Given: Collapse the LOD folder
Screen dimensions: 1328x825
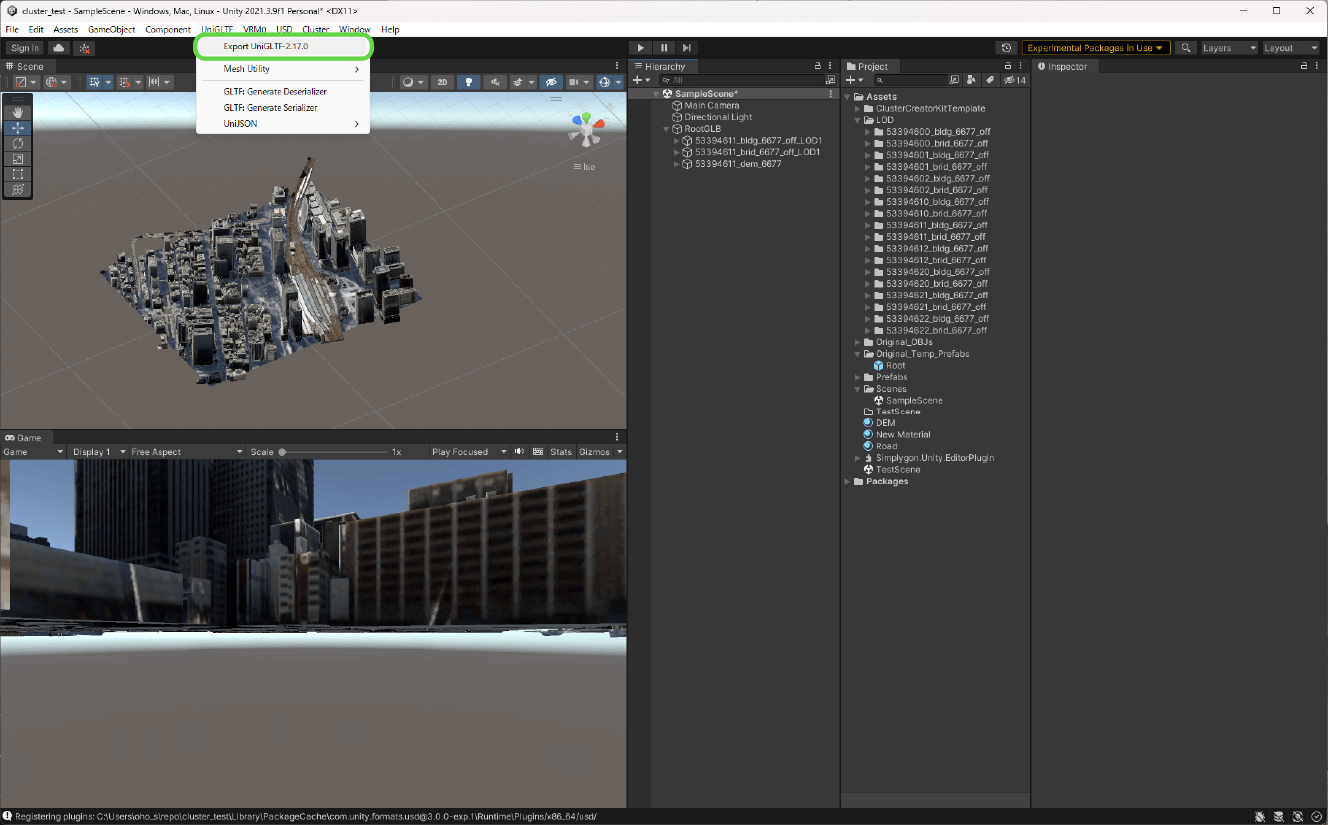Looking at the screenshot, I should pos(858,120).
